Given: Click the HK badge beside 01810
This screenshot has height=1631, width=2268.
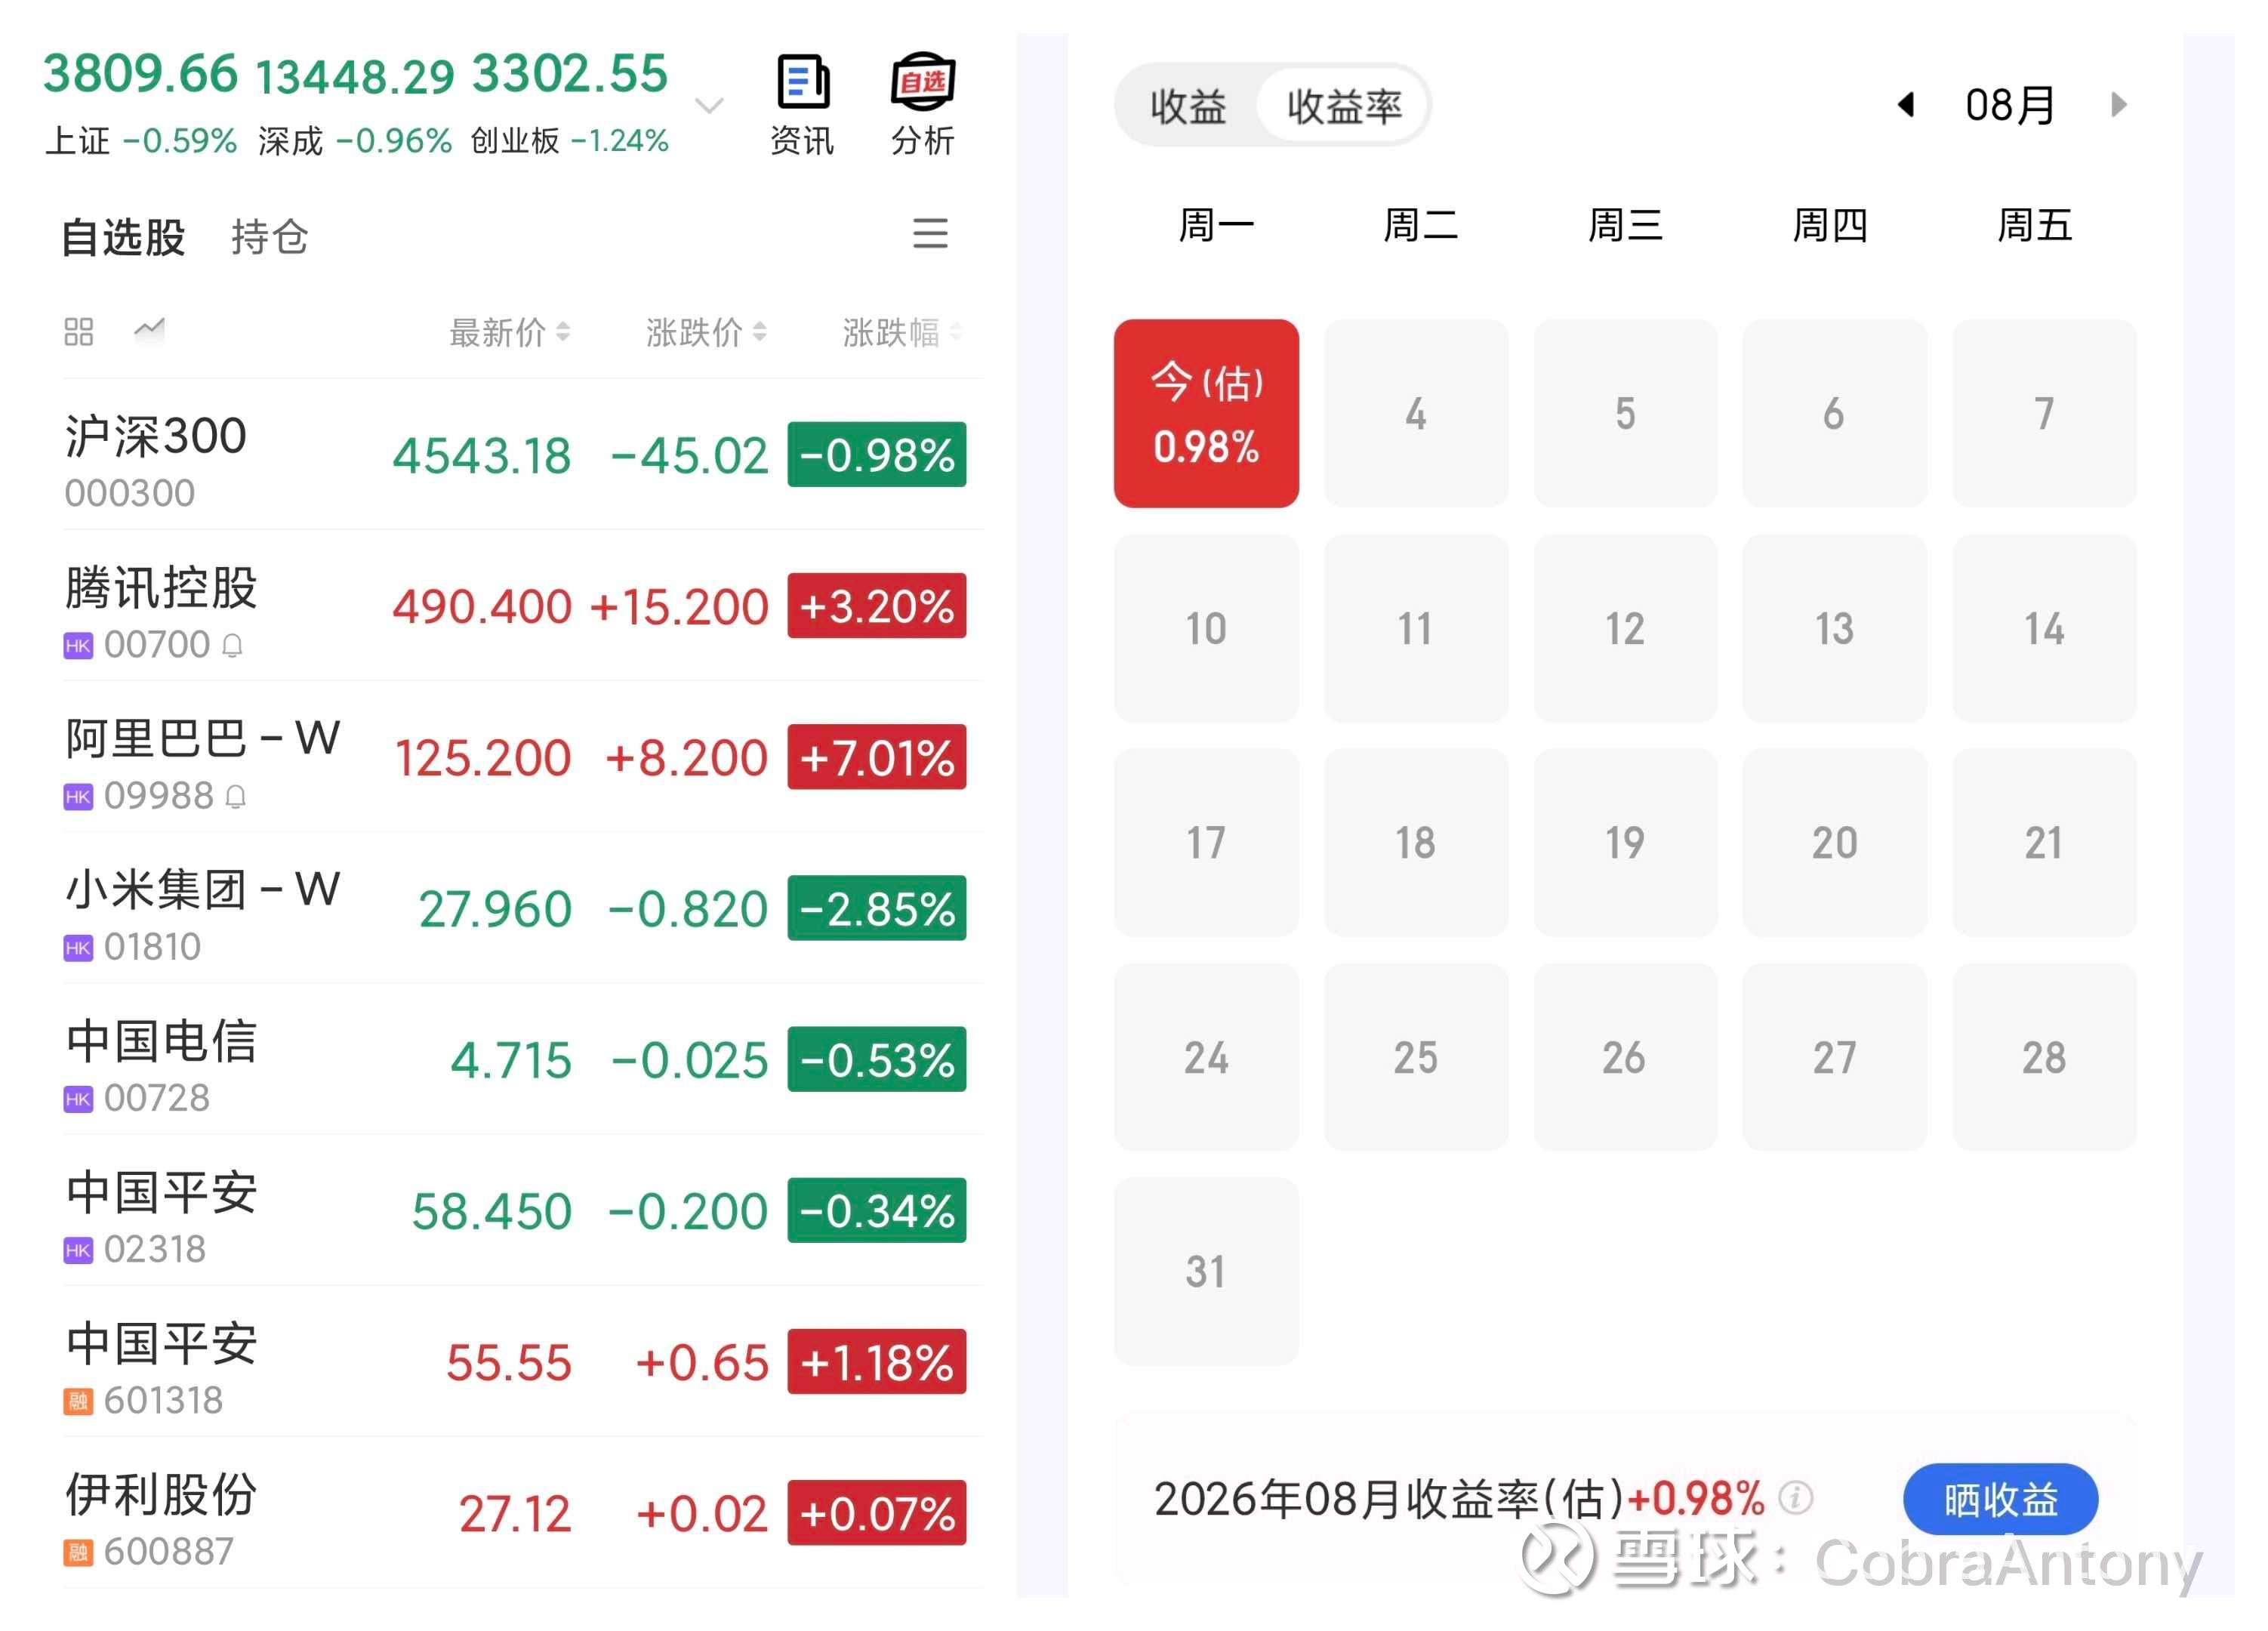Looking at the screenshot, I should (x=78, y=948).
